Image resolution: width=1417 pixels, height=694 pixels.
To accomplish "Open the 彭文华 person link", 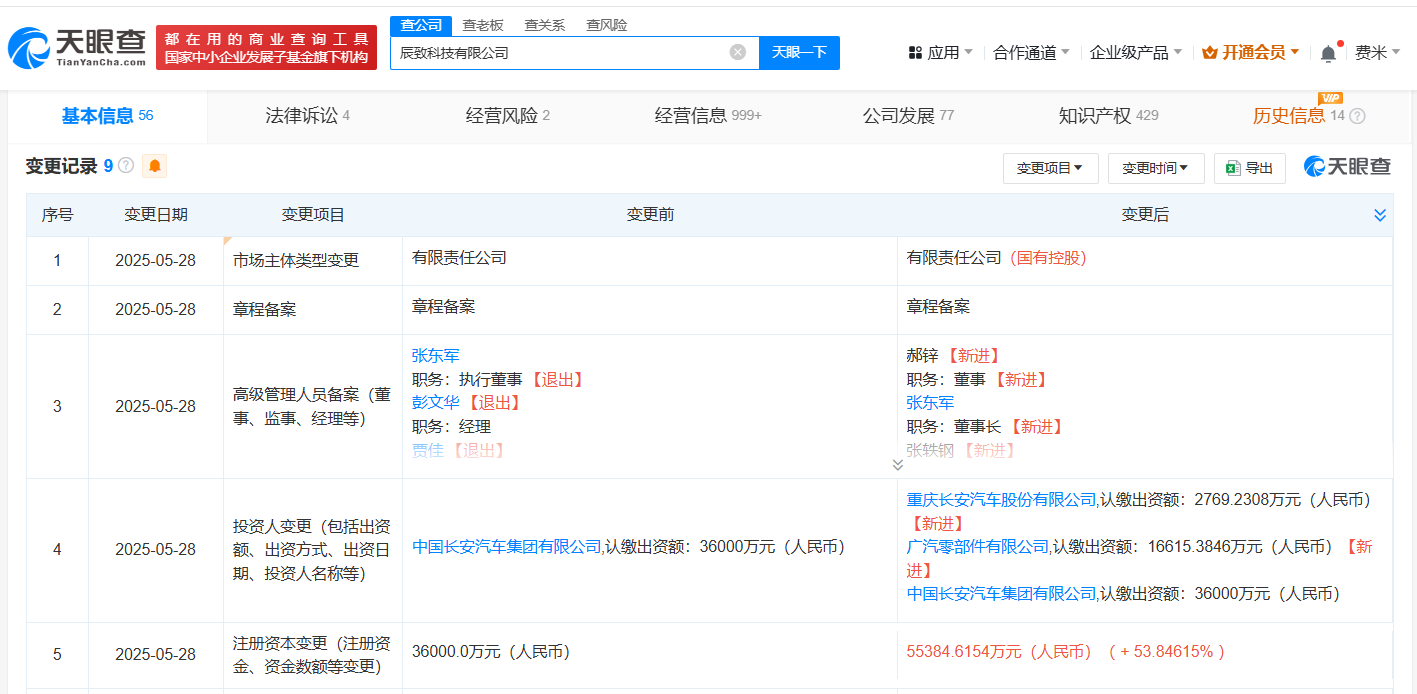I will click(436, 402).
